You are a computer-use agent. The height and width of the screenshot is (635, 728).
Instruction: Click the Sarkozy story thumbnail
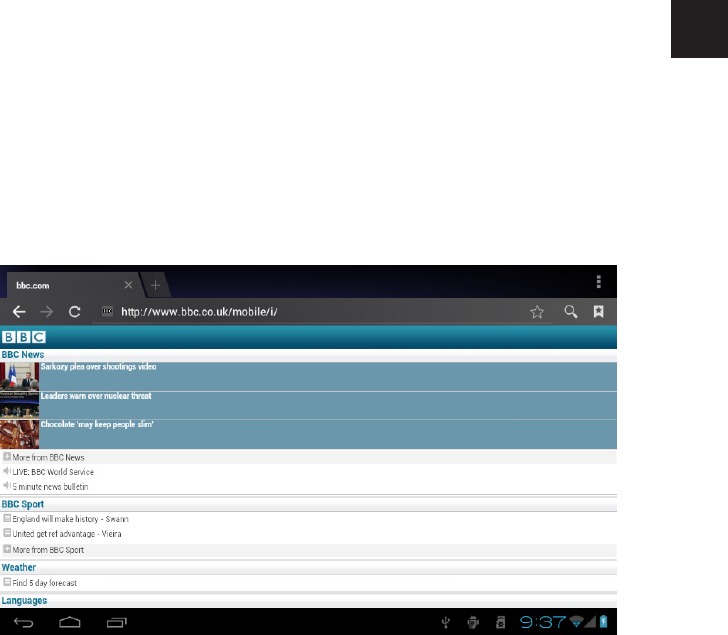(20, 376)
